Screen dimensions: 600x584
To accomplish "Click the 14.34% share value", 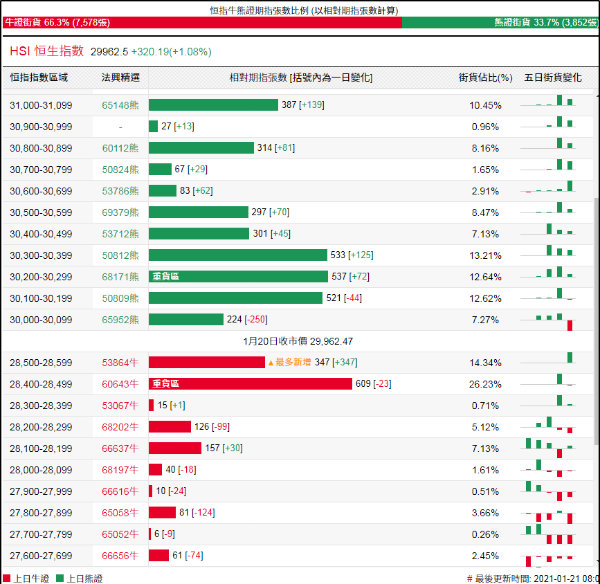I will click(485, 362).
